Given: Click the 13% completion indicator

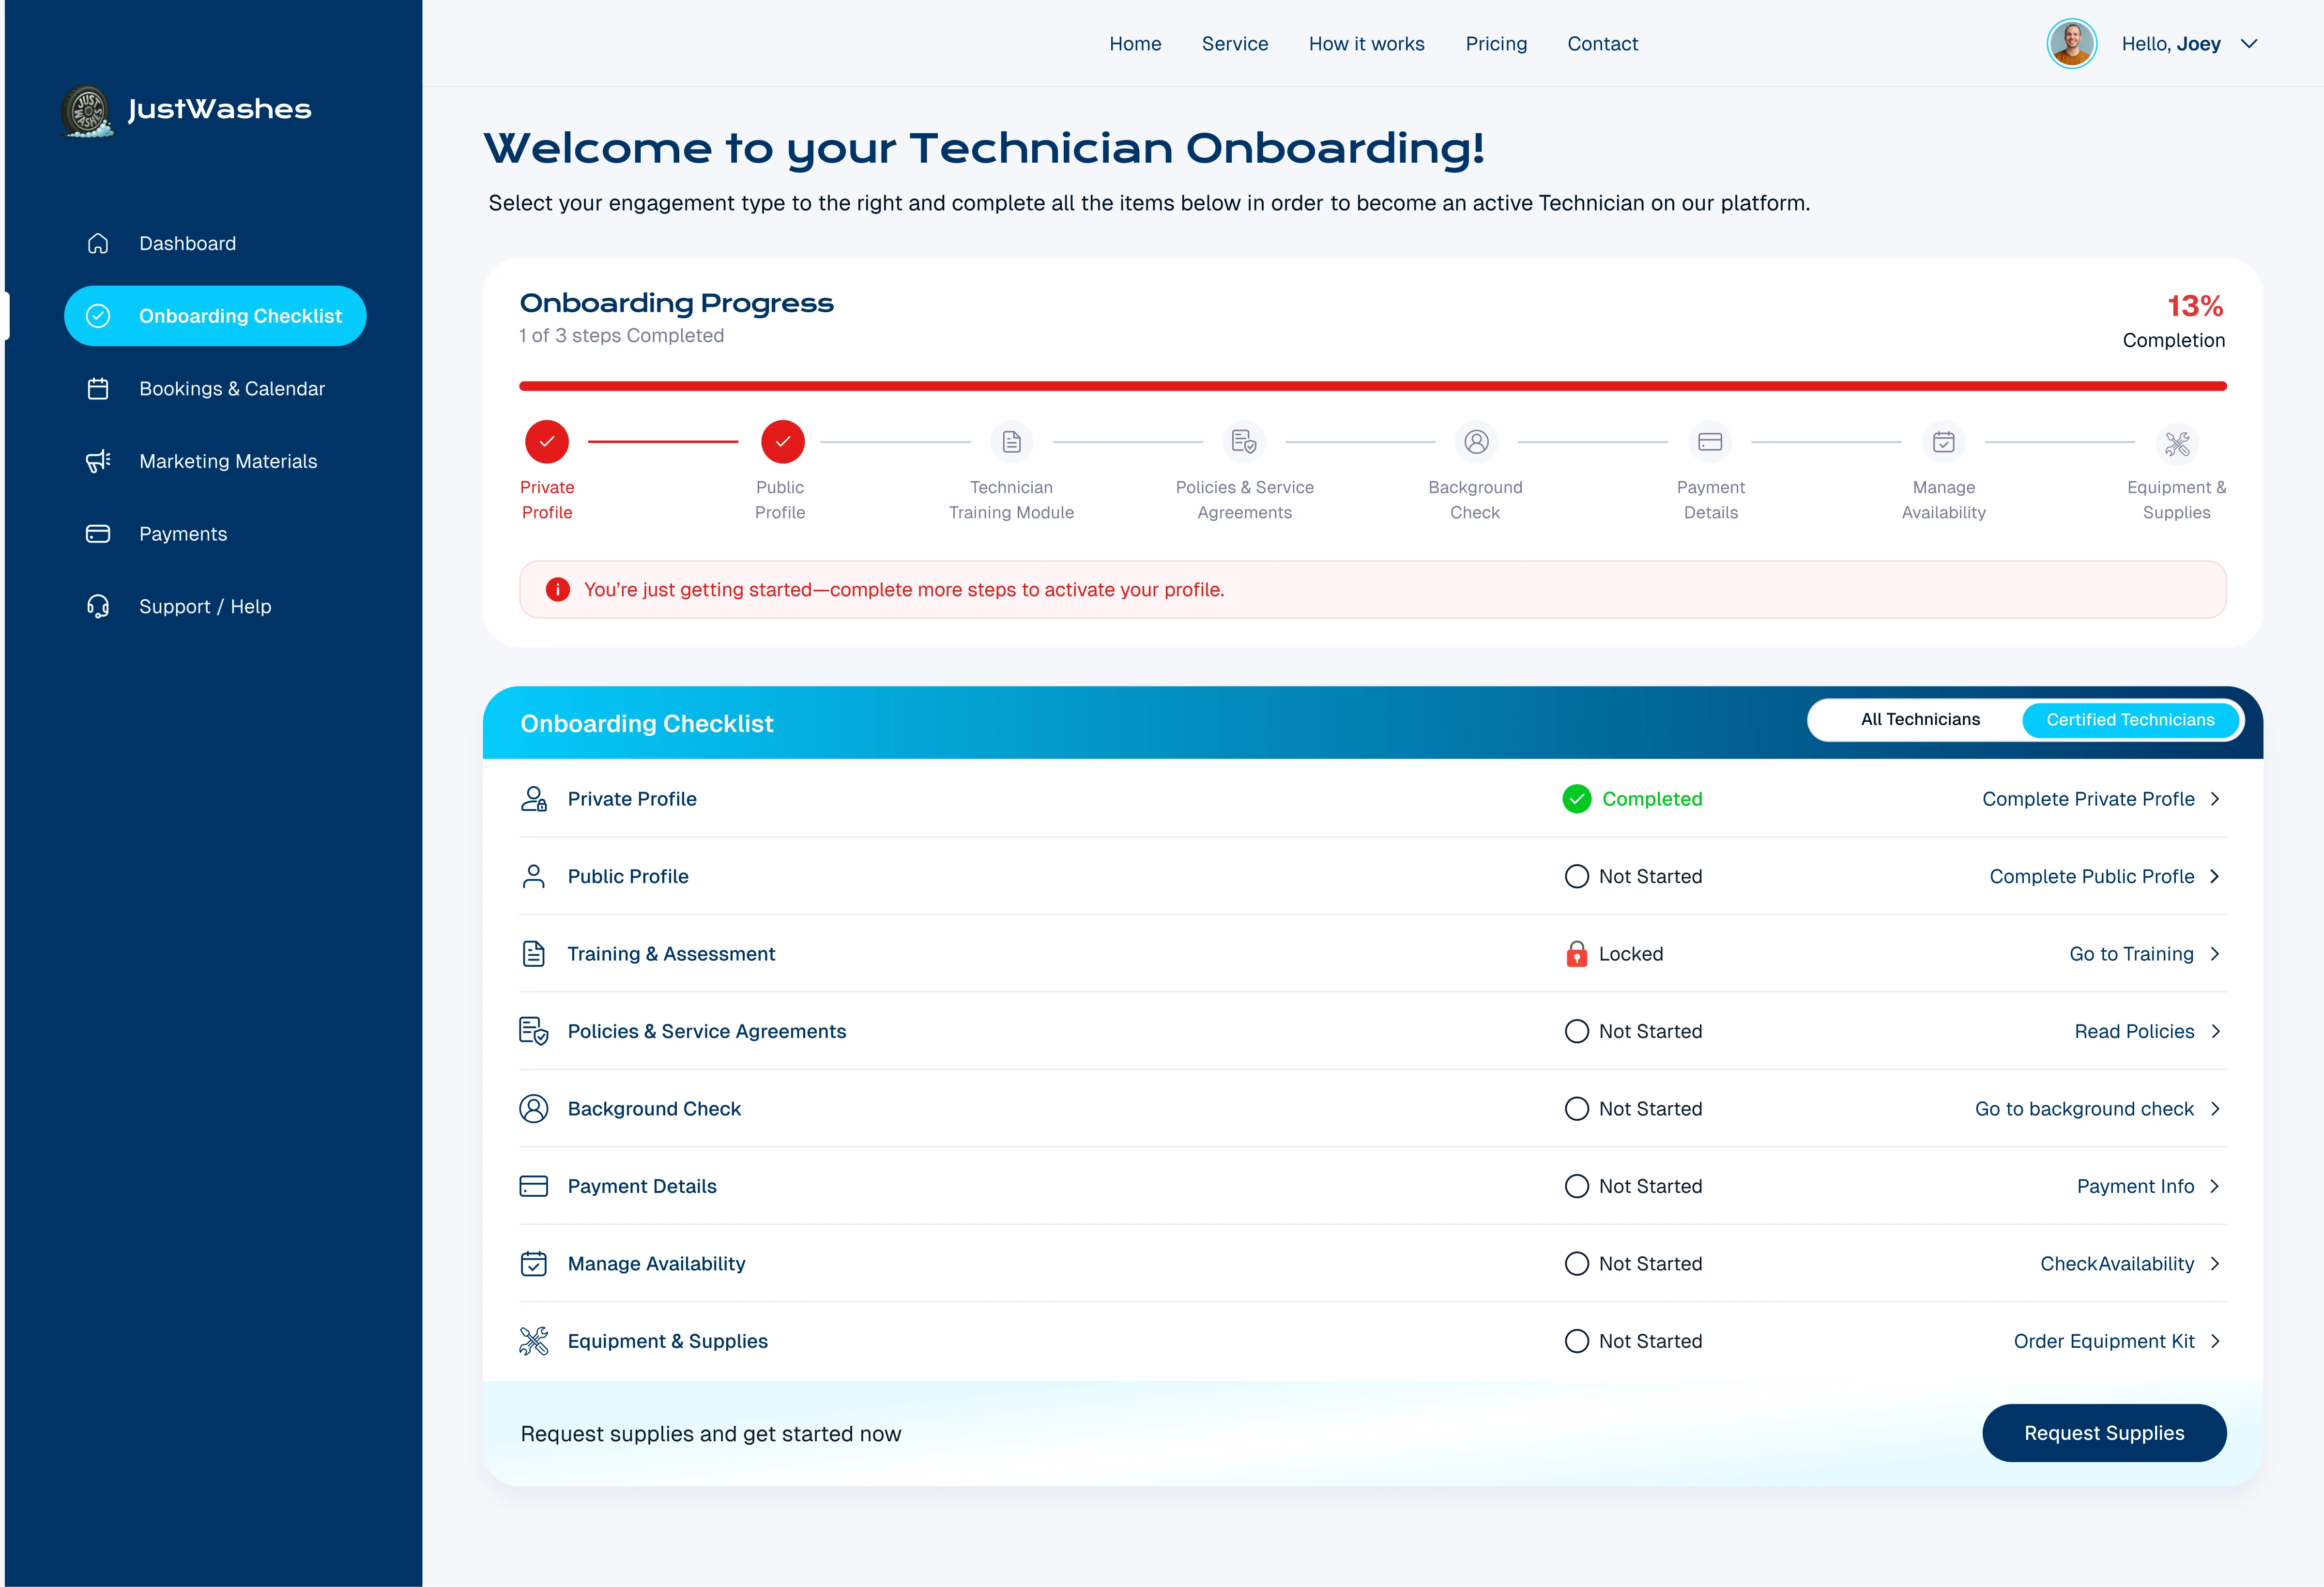Looking at the screenshot, I should (2195, 306).
